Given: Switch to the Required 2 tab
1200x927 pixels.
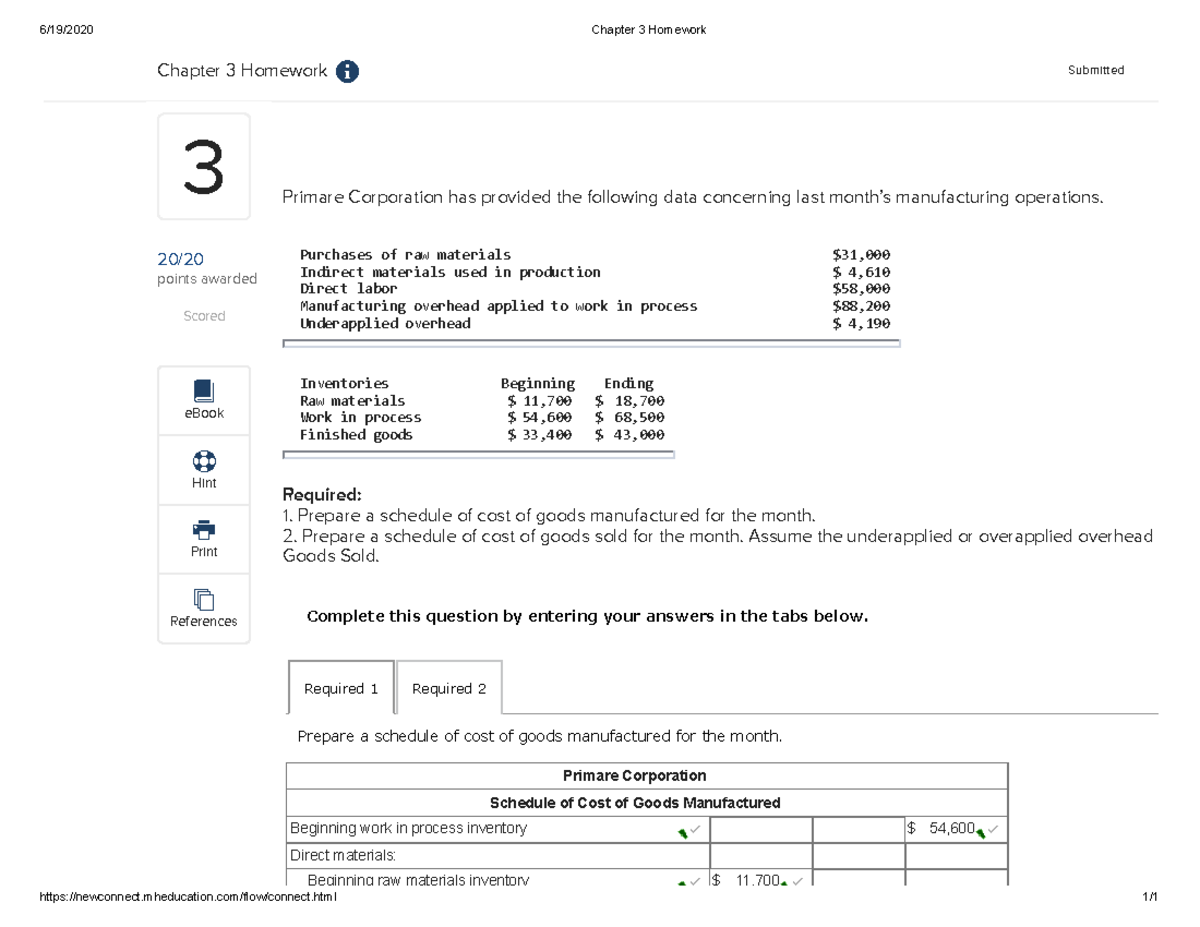Looking at the screenshot, I should (449, 687).
